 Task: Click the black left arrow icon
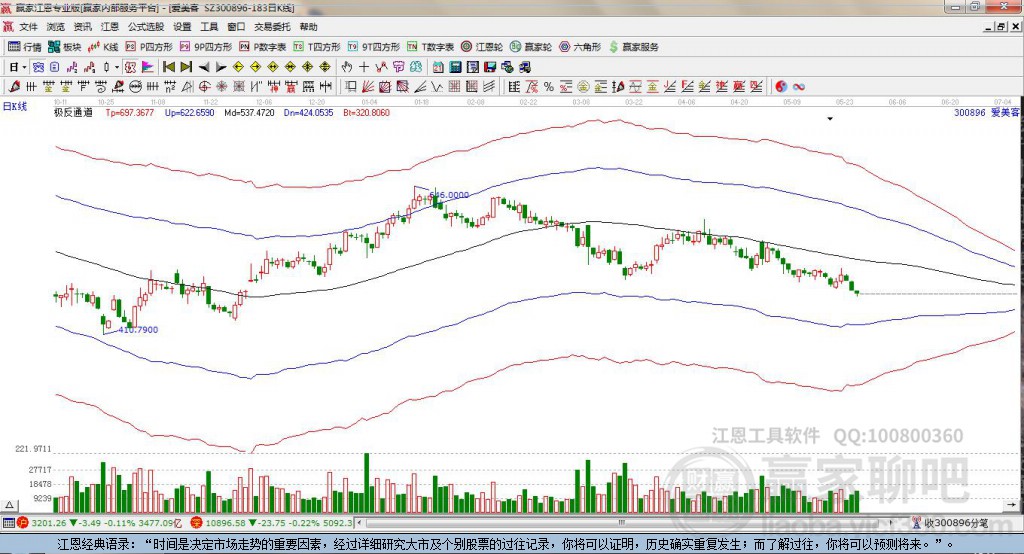204,67
